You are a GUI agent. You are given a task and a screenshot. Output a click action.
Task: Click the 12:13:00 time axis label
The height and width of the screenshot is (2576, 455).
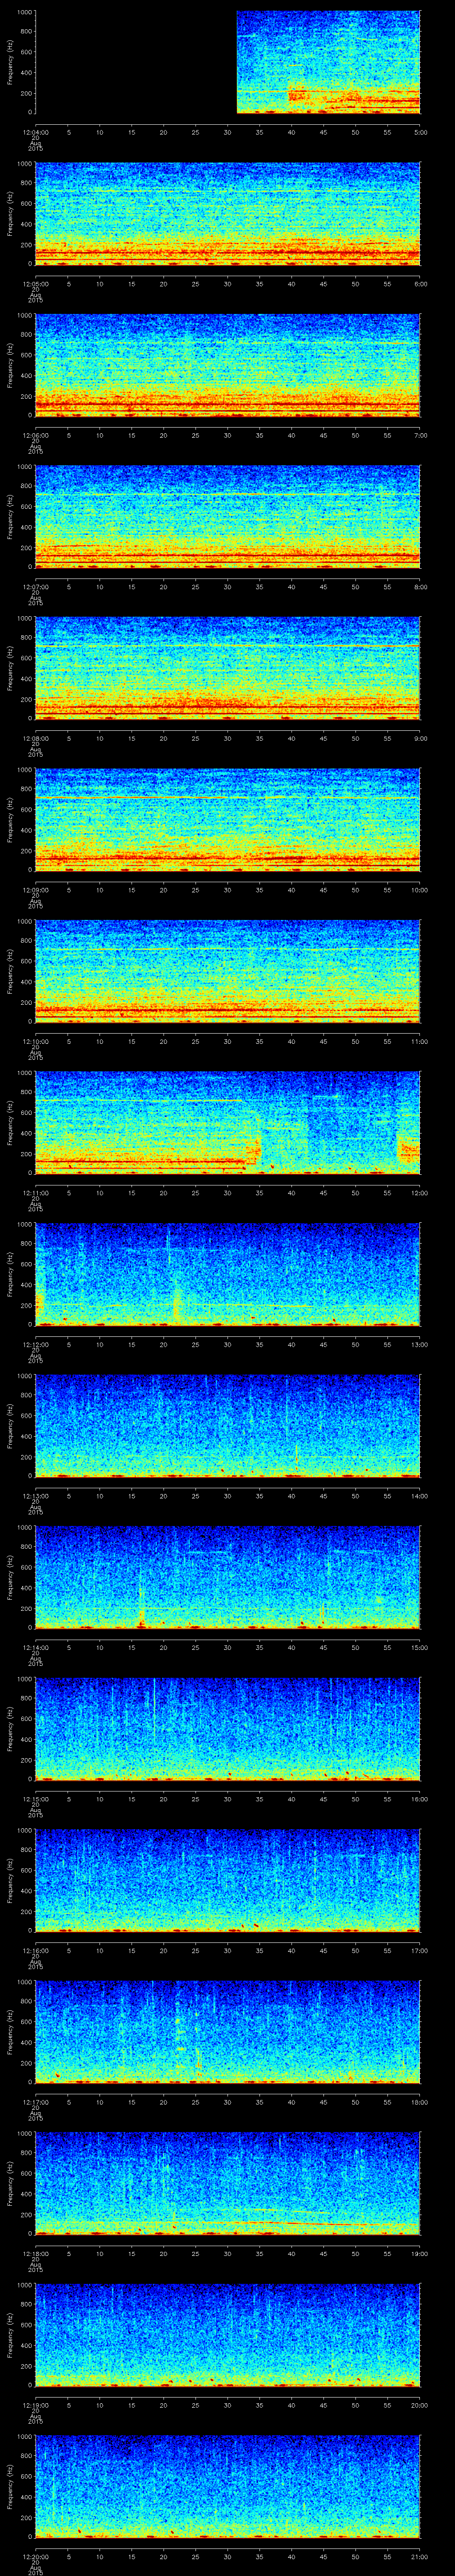(x=35, y=1495)
